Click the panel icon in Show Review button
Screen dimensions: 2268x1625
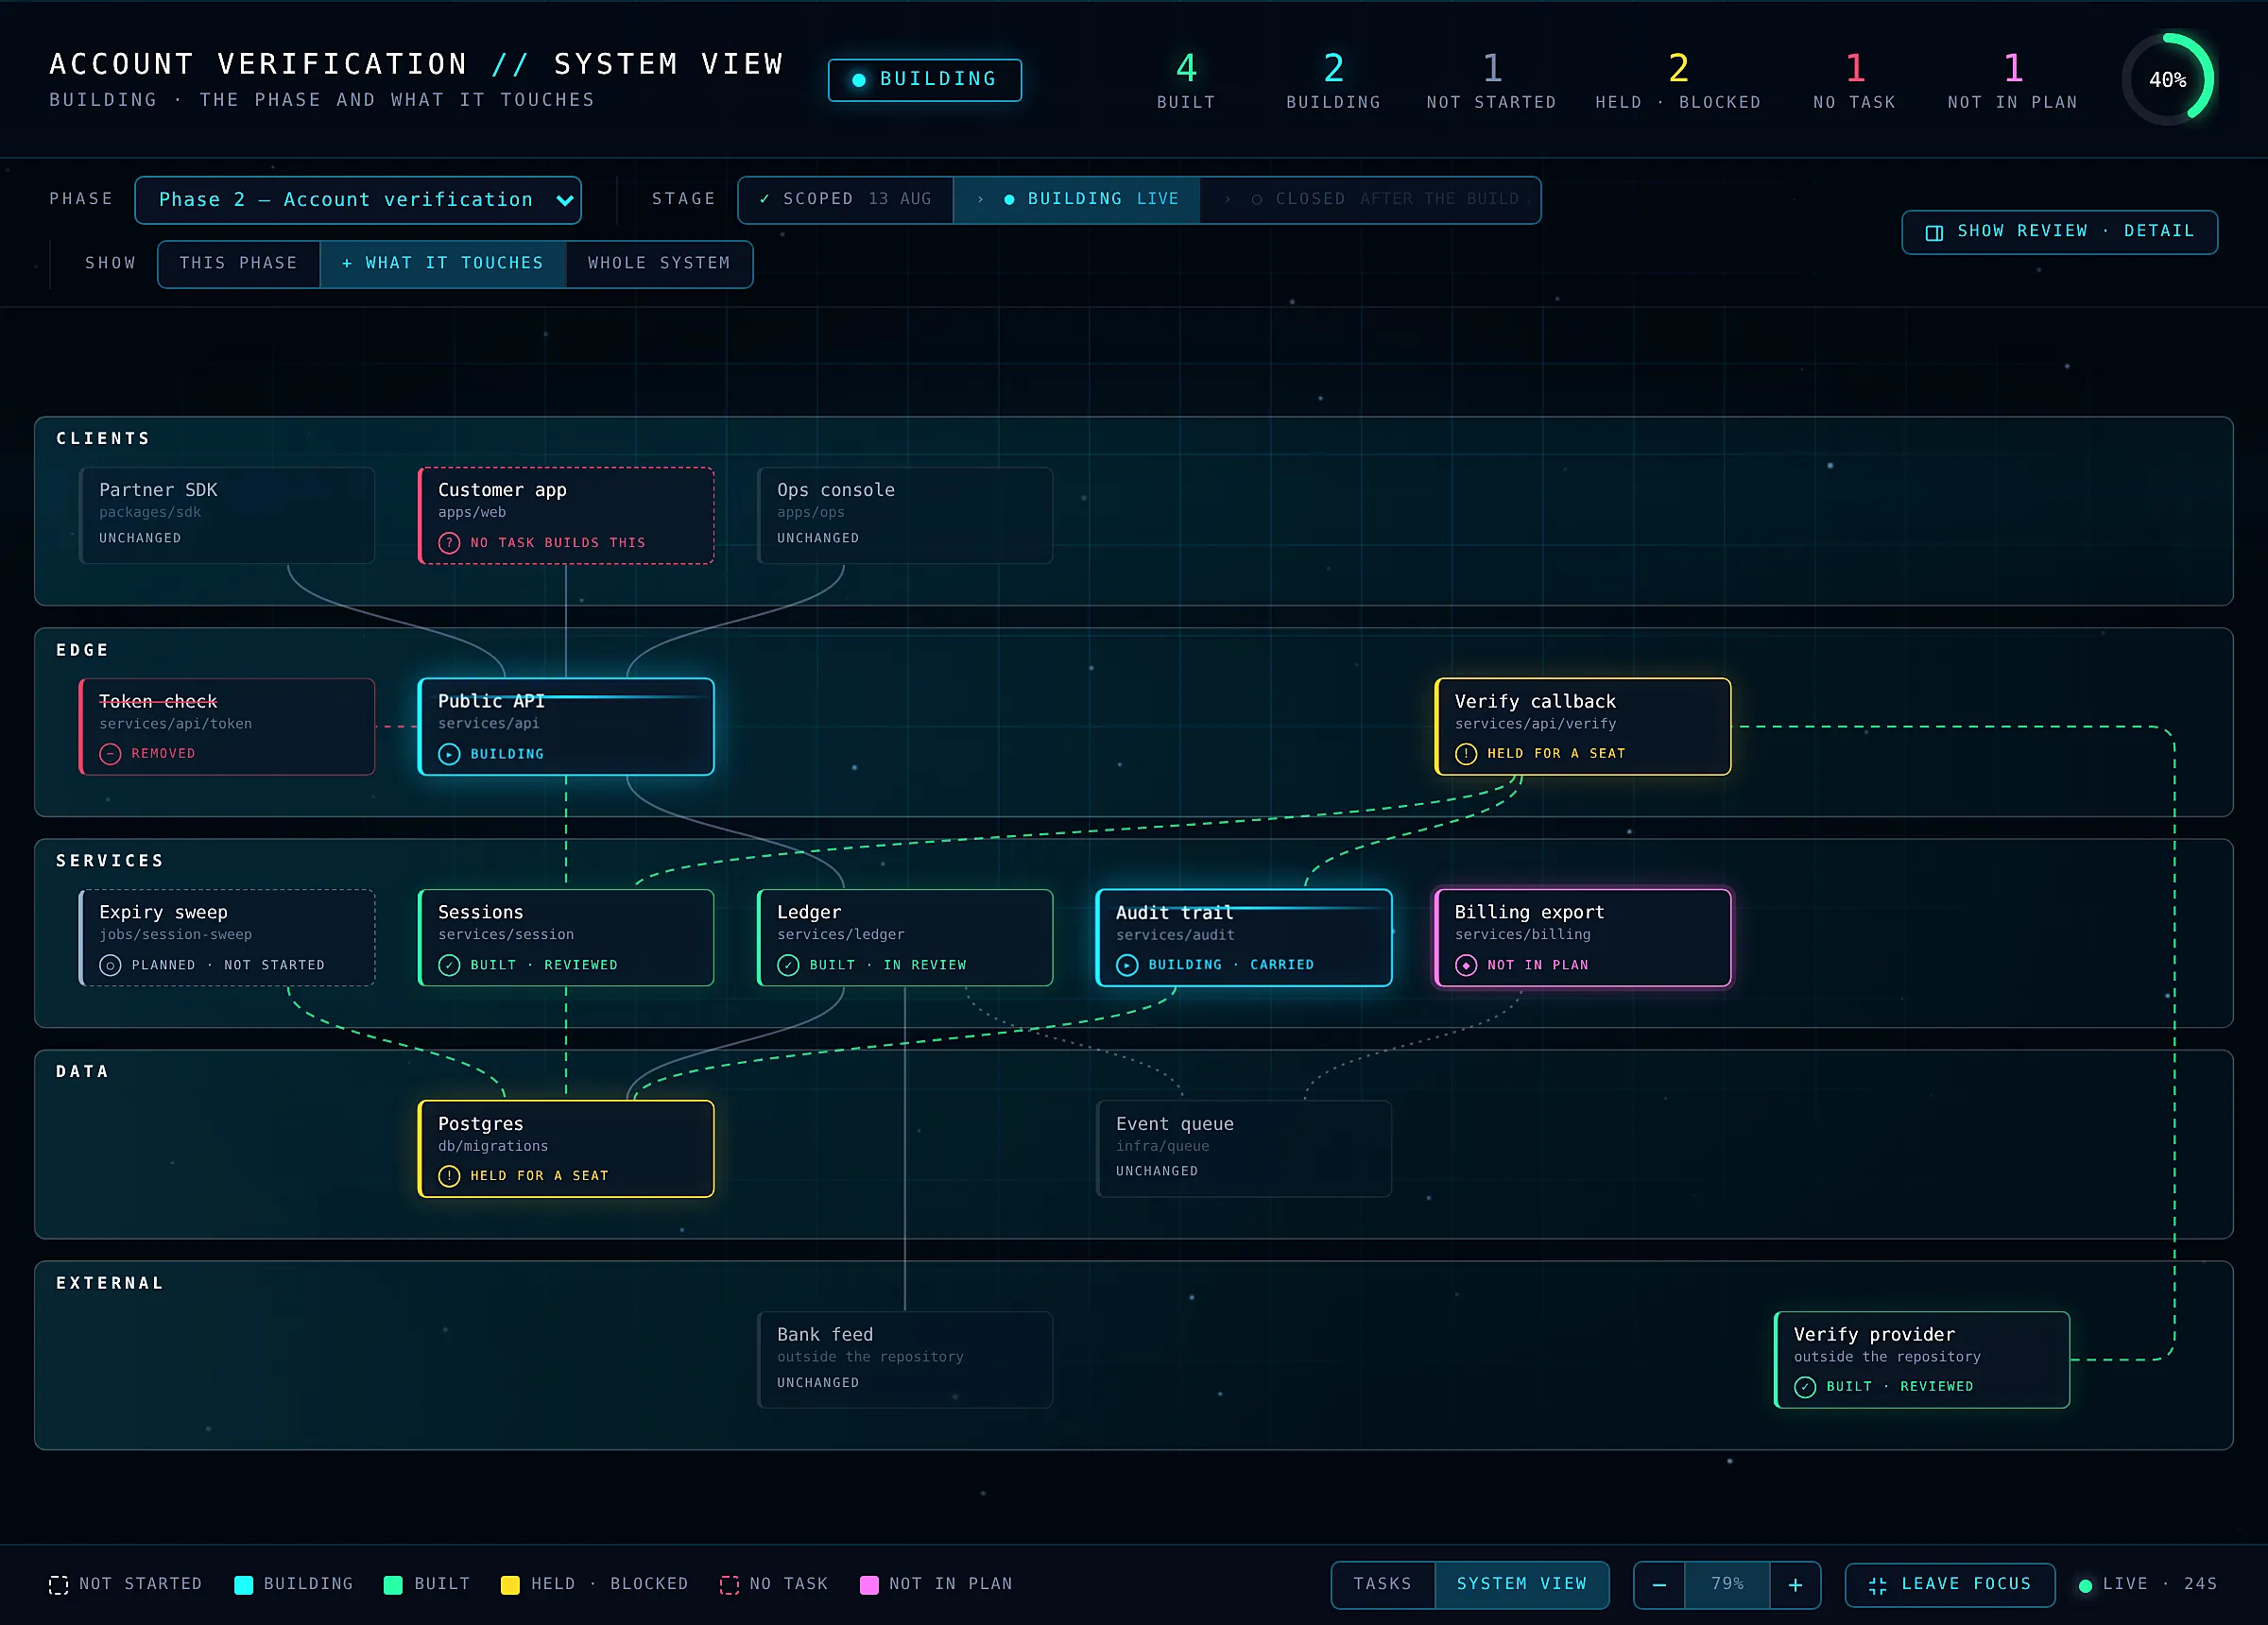[x=1935, y=232]
